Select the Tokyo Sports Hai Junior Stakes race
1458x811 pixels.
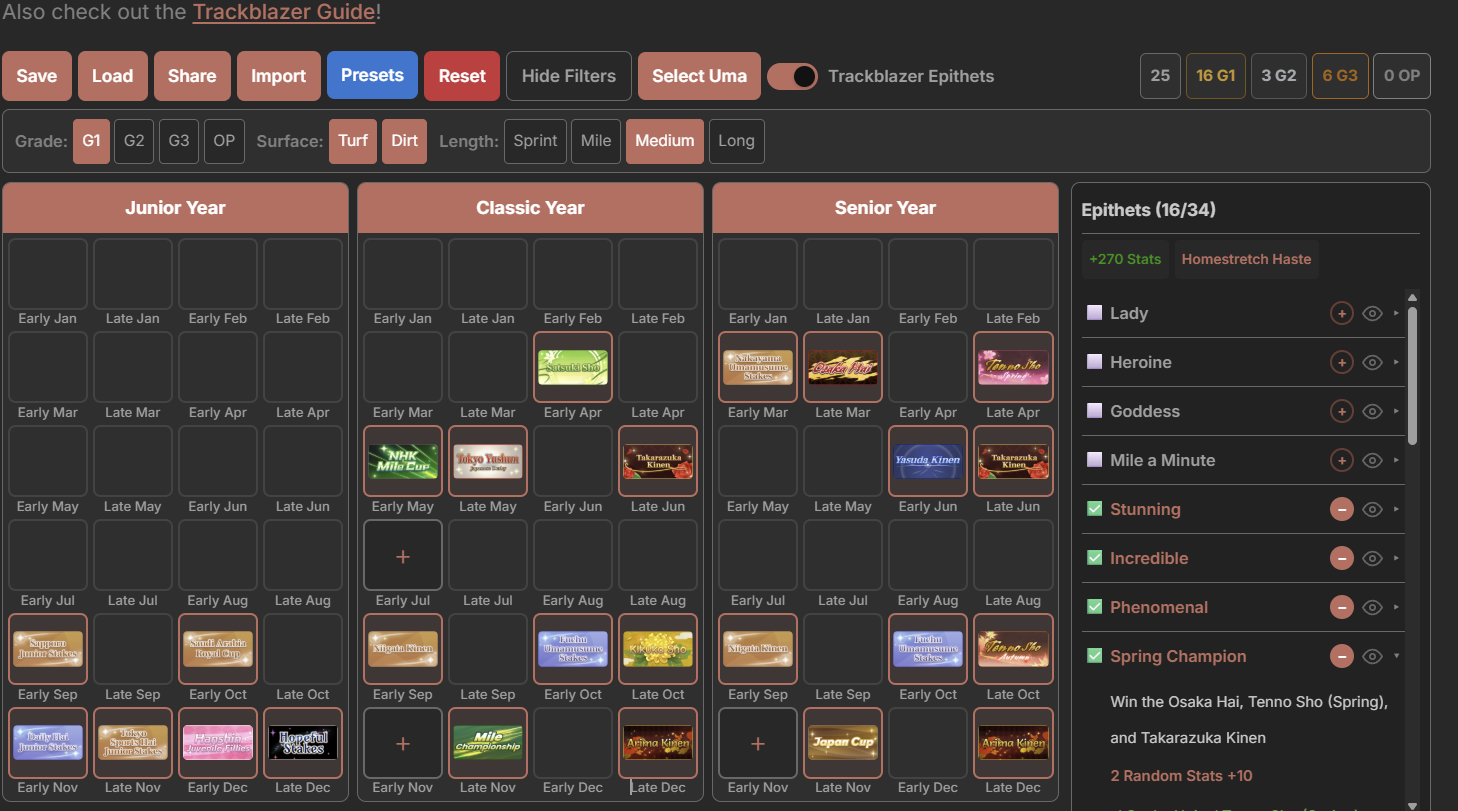click(x=133, y=742)
